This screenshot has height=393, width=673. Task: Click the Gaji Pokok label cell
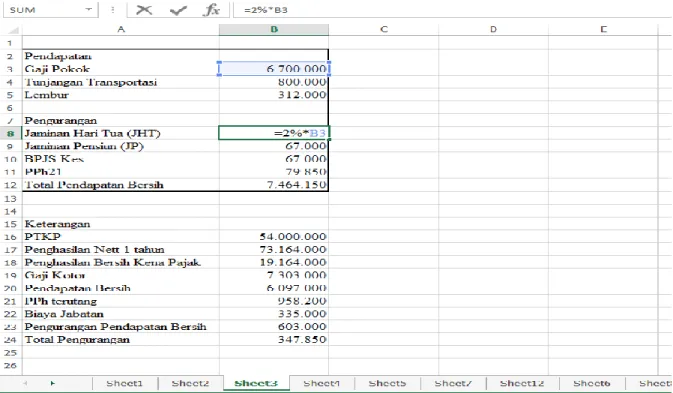[121, 69]
